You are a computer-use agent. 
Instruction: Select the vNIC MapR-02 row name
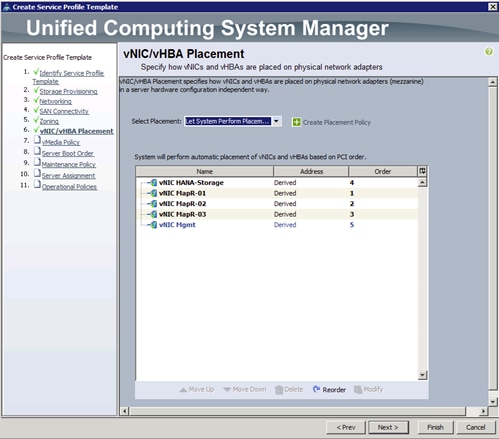(182, 204)
